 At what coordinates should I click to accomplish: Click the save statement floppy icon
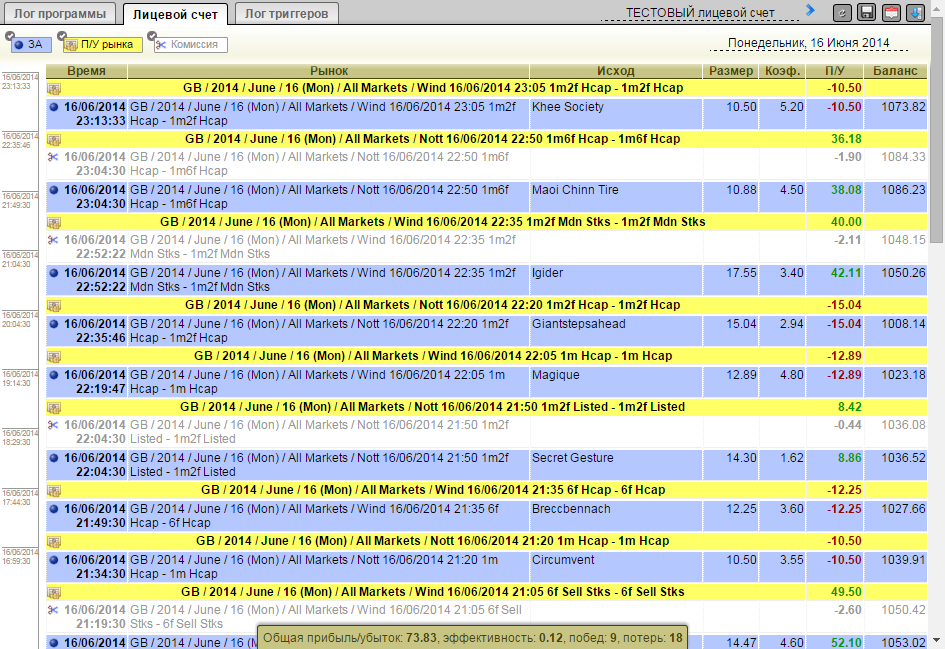(867, 12)
